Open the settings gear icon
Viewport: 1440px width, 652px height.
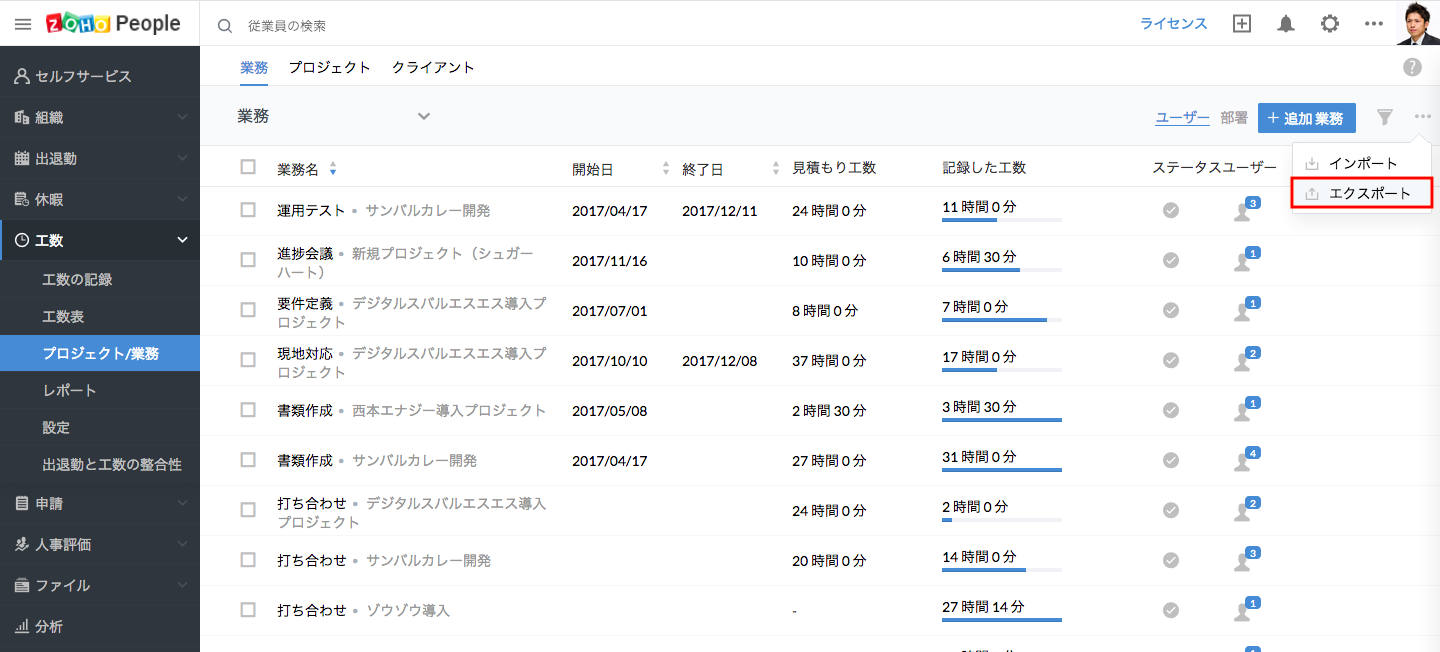click(x=1329, y=24)
